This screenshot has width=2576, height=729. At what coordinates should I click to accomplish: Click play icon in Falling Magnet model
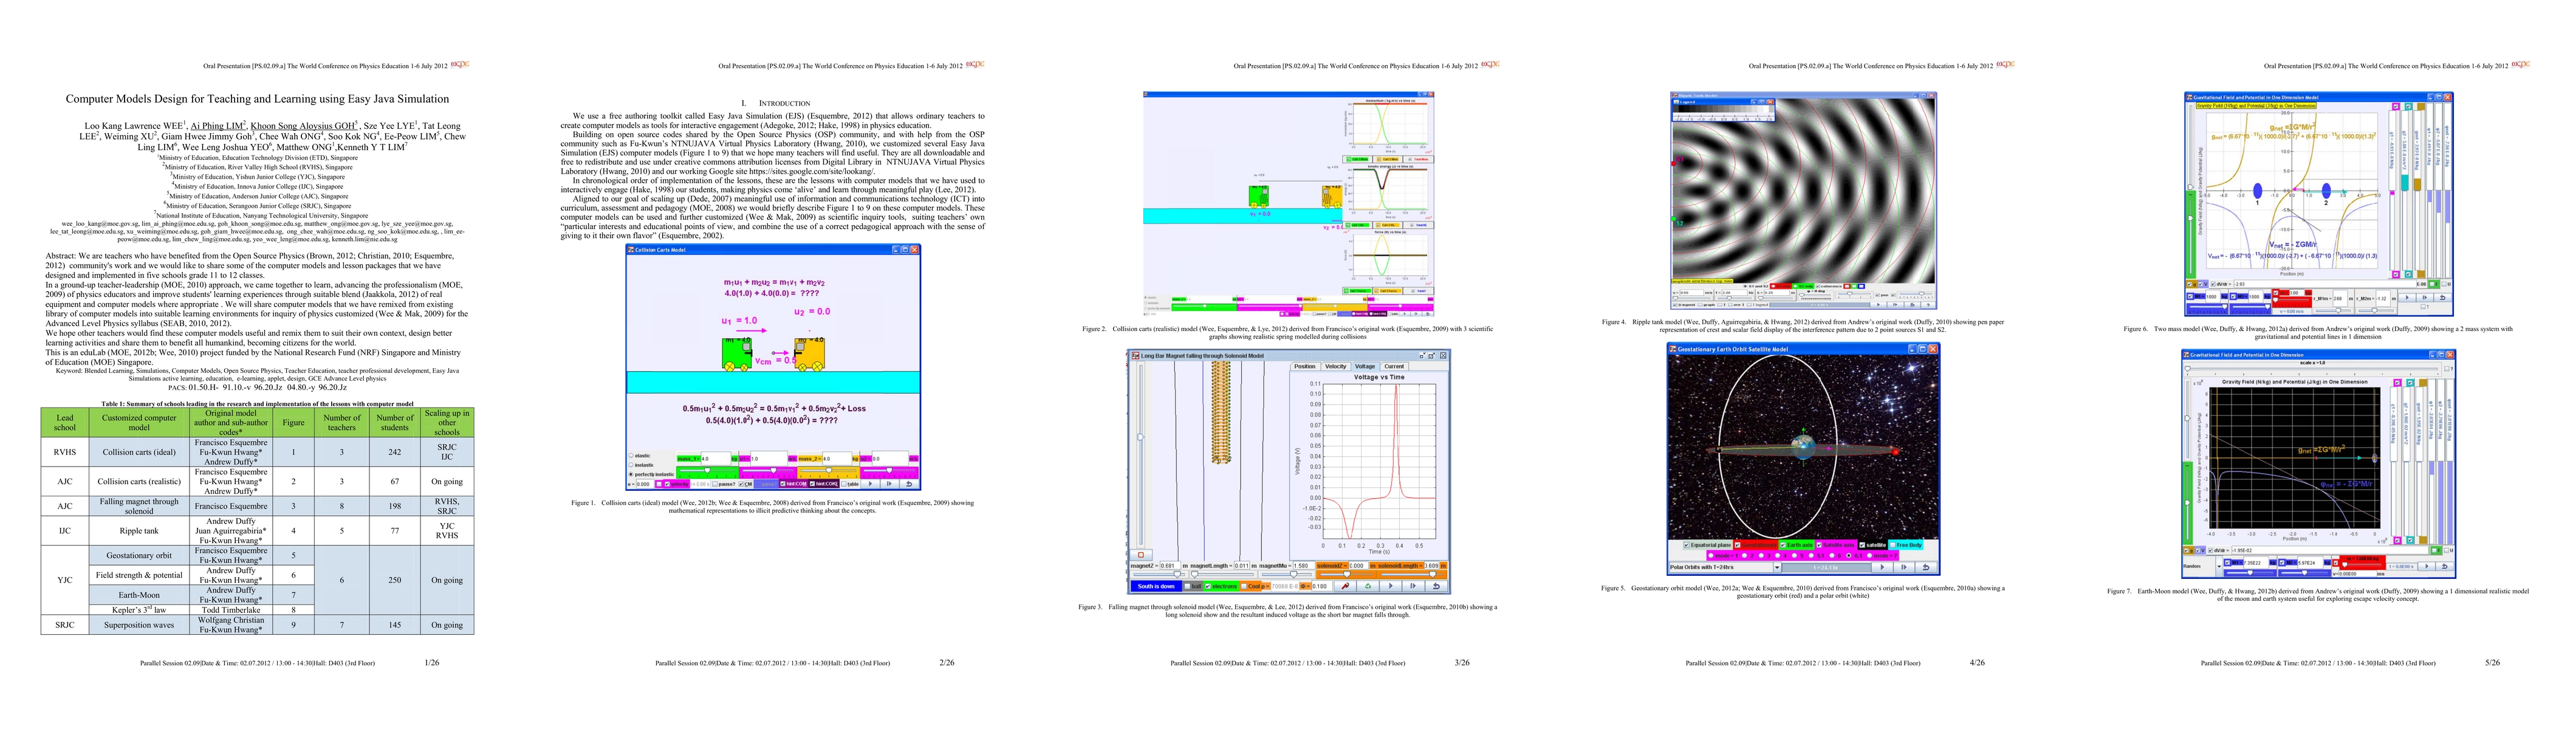point(1390,586)
